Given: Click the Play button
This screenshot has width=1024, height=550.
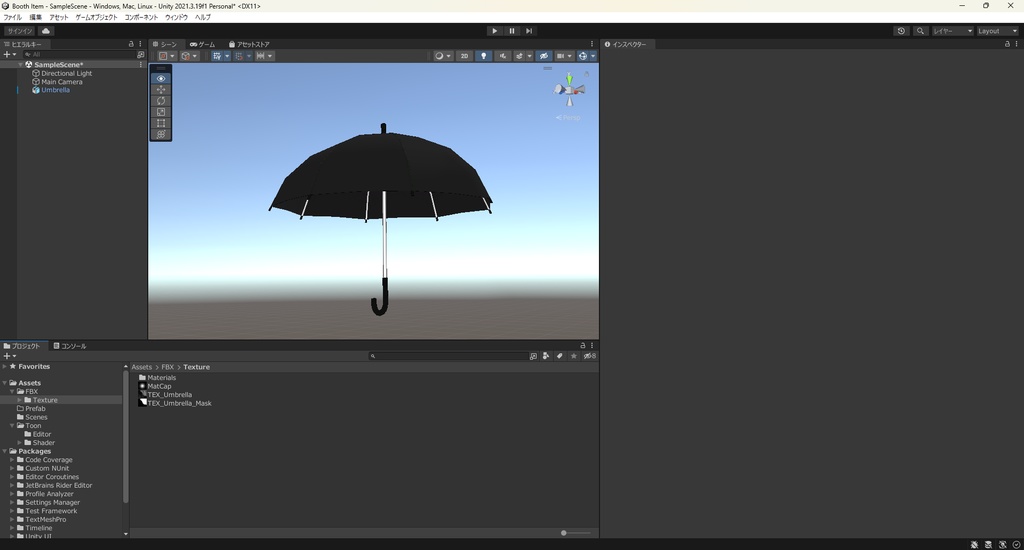Looking at the screenshot, I should 494,31.
